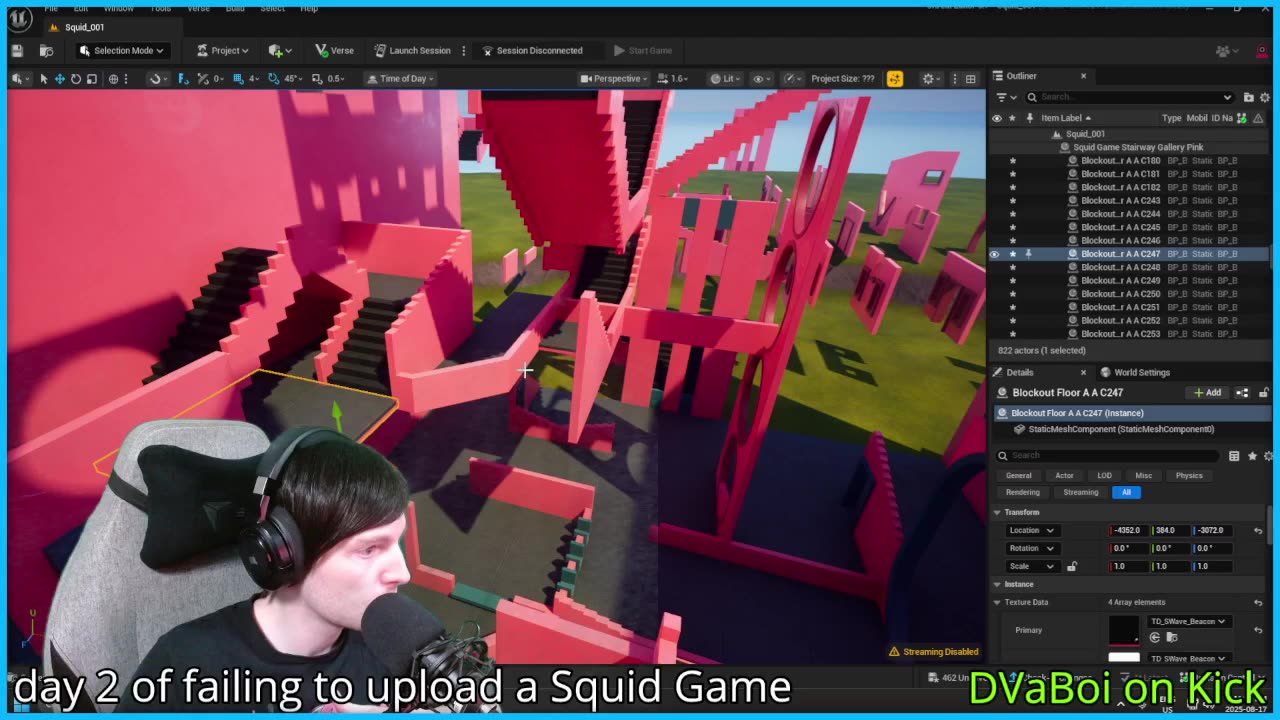The width and height of the screenshot is (1280, 720).
Task: Select the Scale tool
Action: pyautogui.click(x=91, y=78)
